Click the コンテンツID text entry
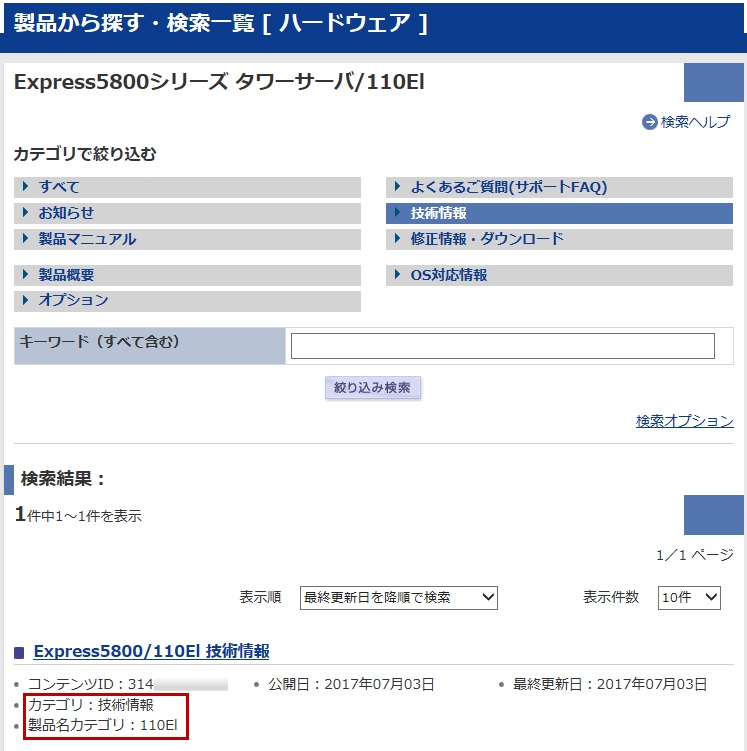 [127, 684]
